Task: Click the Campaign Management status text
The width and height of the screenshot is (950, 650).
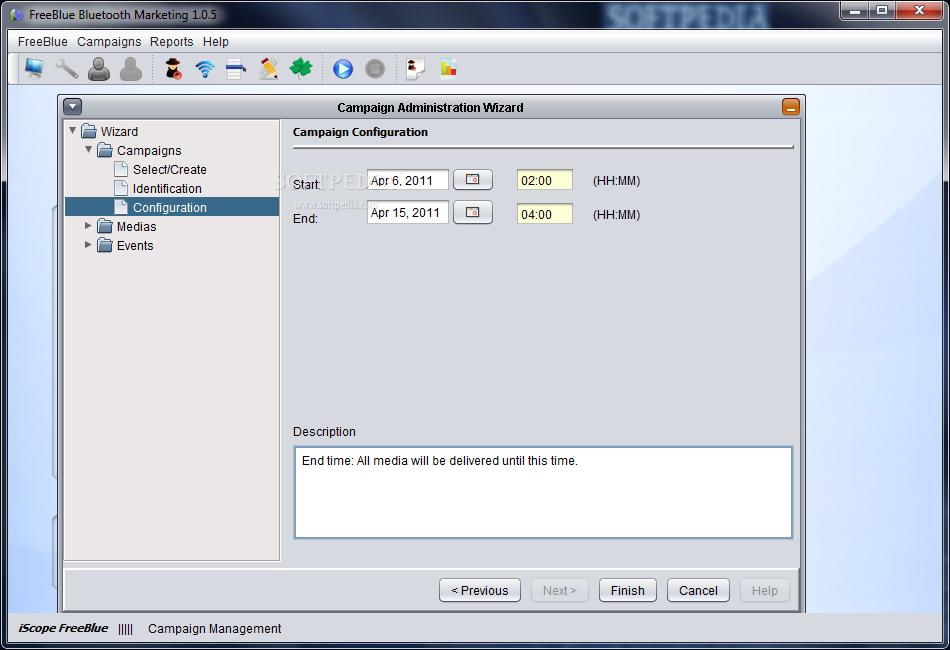Action: 214,629
